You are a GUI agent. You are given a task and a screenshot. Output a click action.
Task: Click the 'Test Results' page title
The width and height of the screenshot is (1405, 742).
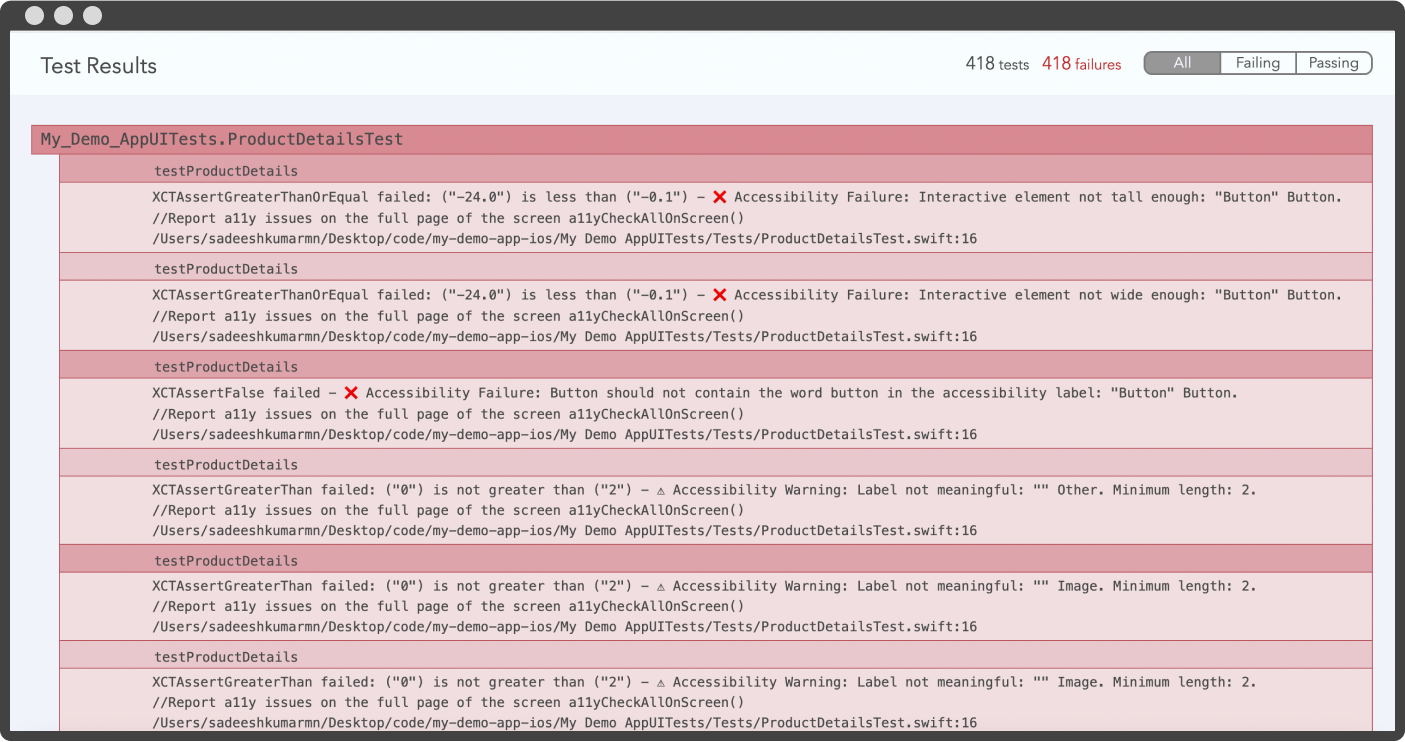point(98,65)
